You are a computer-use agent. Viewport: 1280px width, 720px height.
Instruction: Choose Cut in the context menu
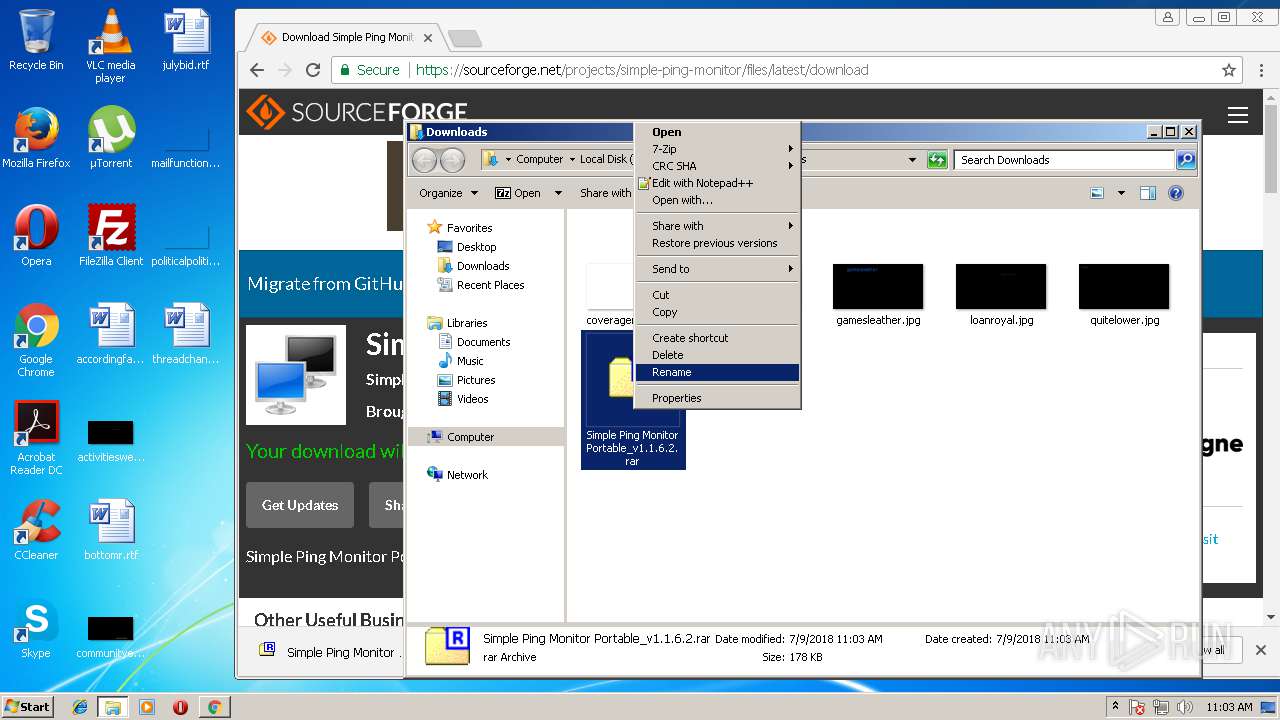(x=718, y=295)
